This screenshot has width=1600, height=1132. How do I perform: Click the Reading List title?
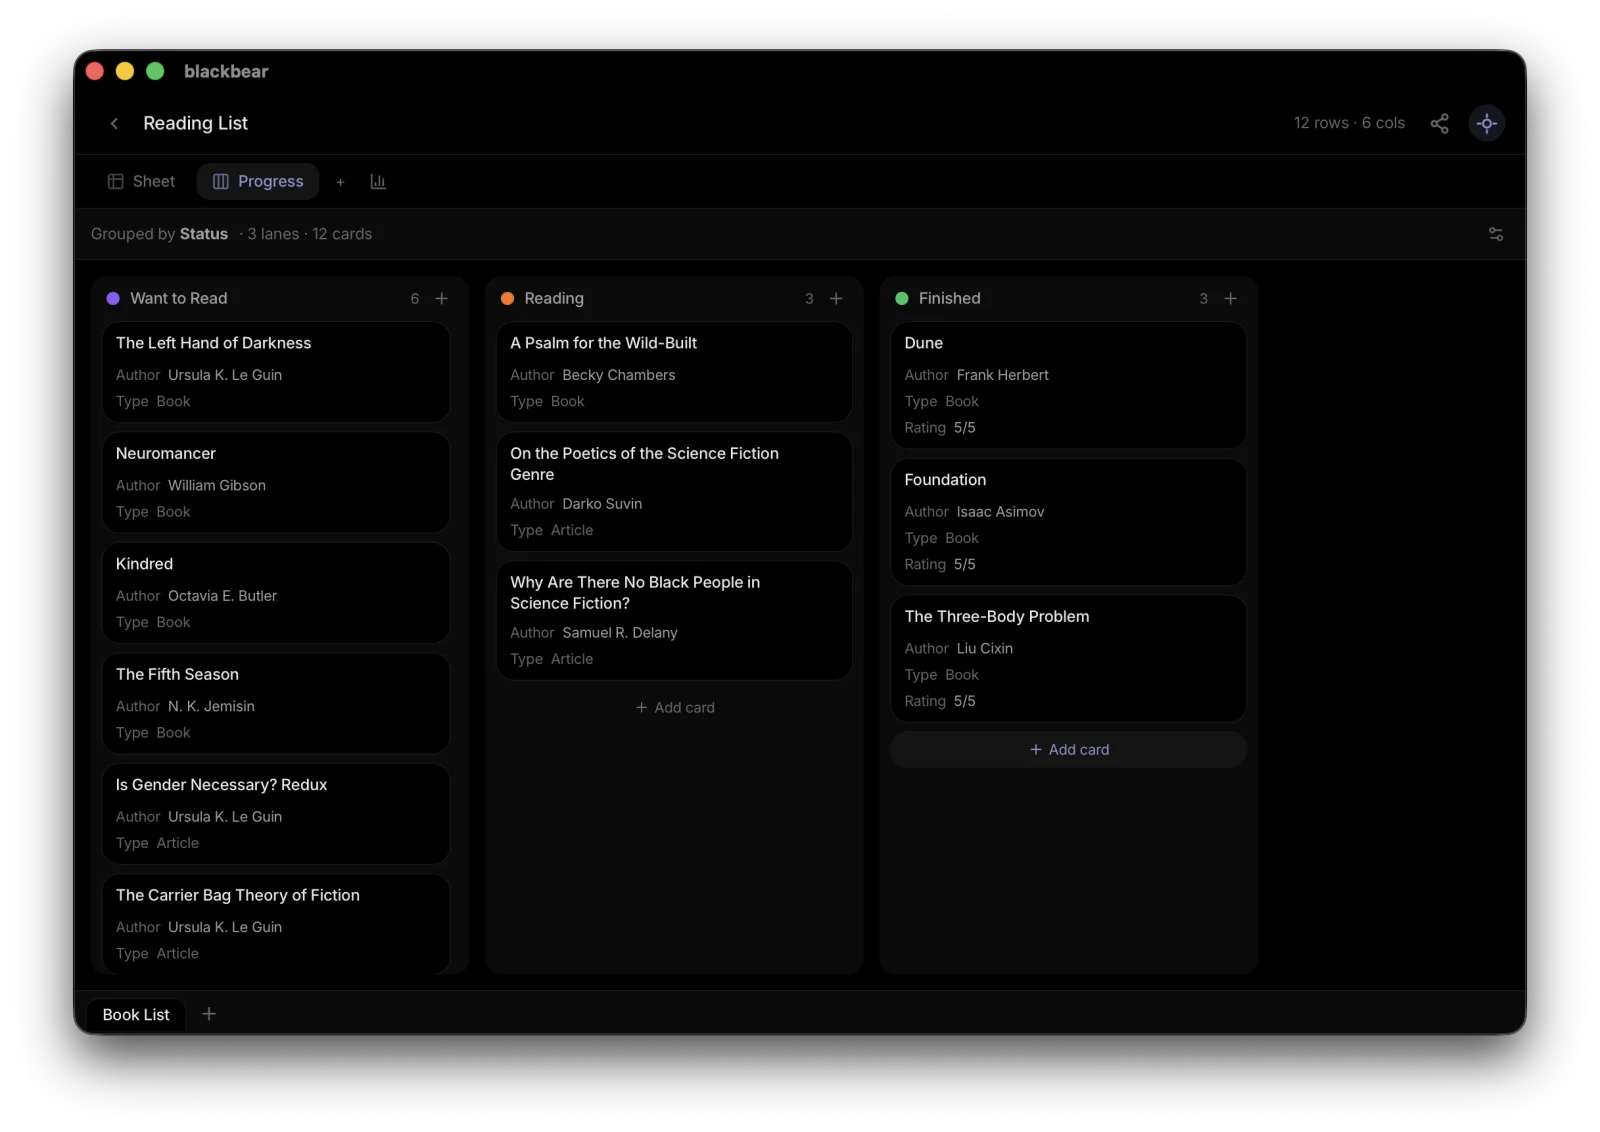pos(195,123)
